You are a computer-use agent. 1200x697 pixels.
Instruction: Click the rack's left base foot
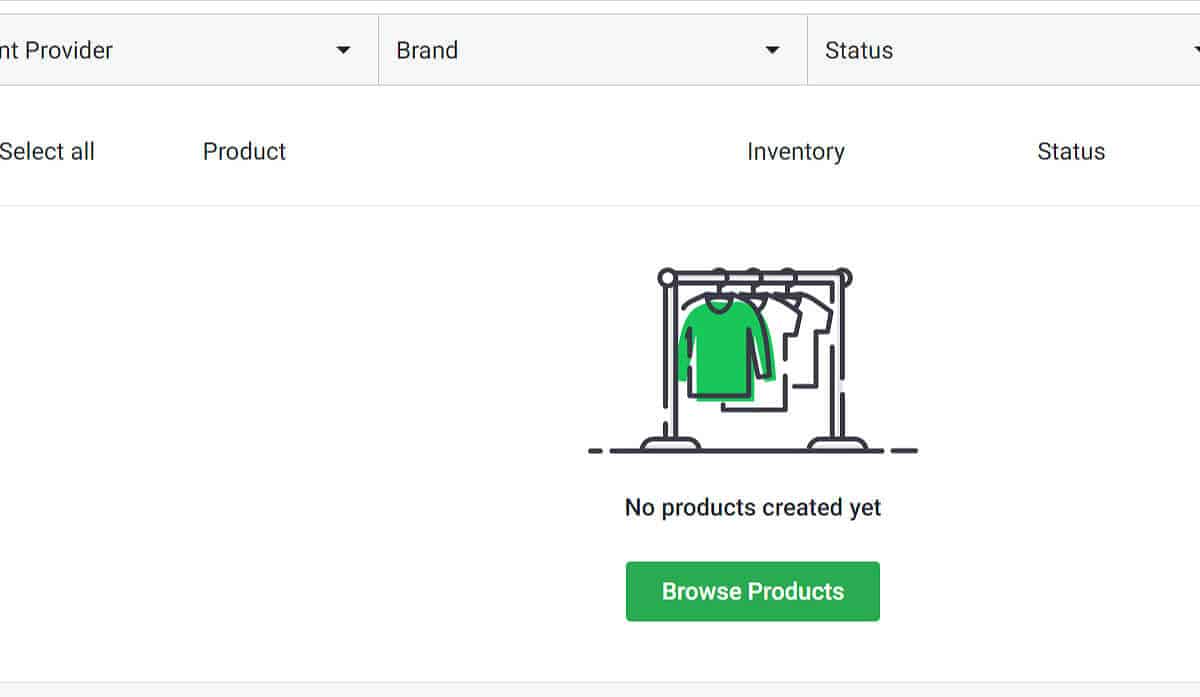pyautogui.click(x=670, y=443)
